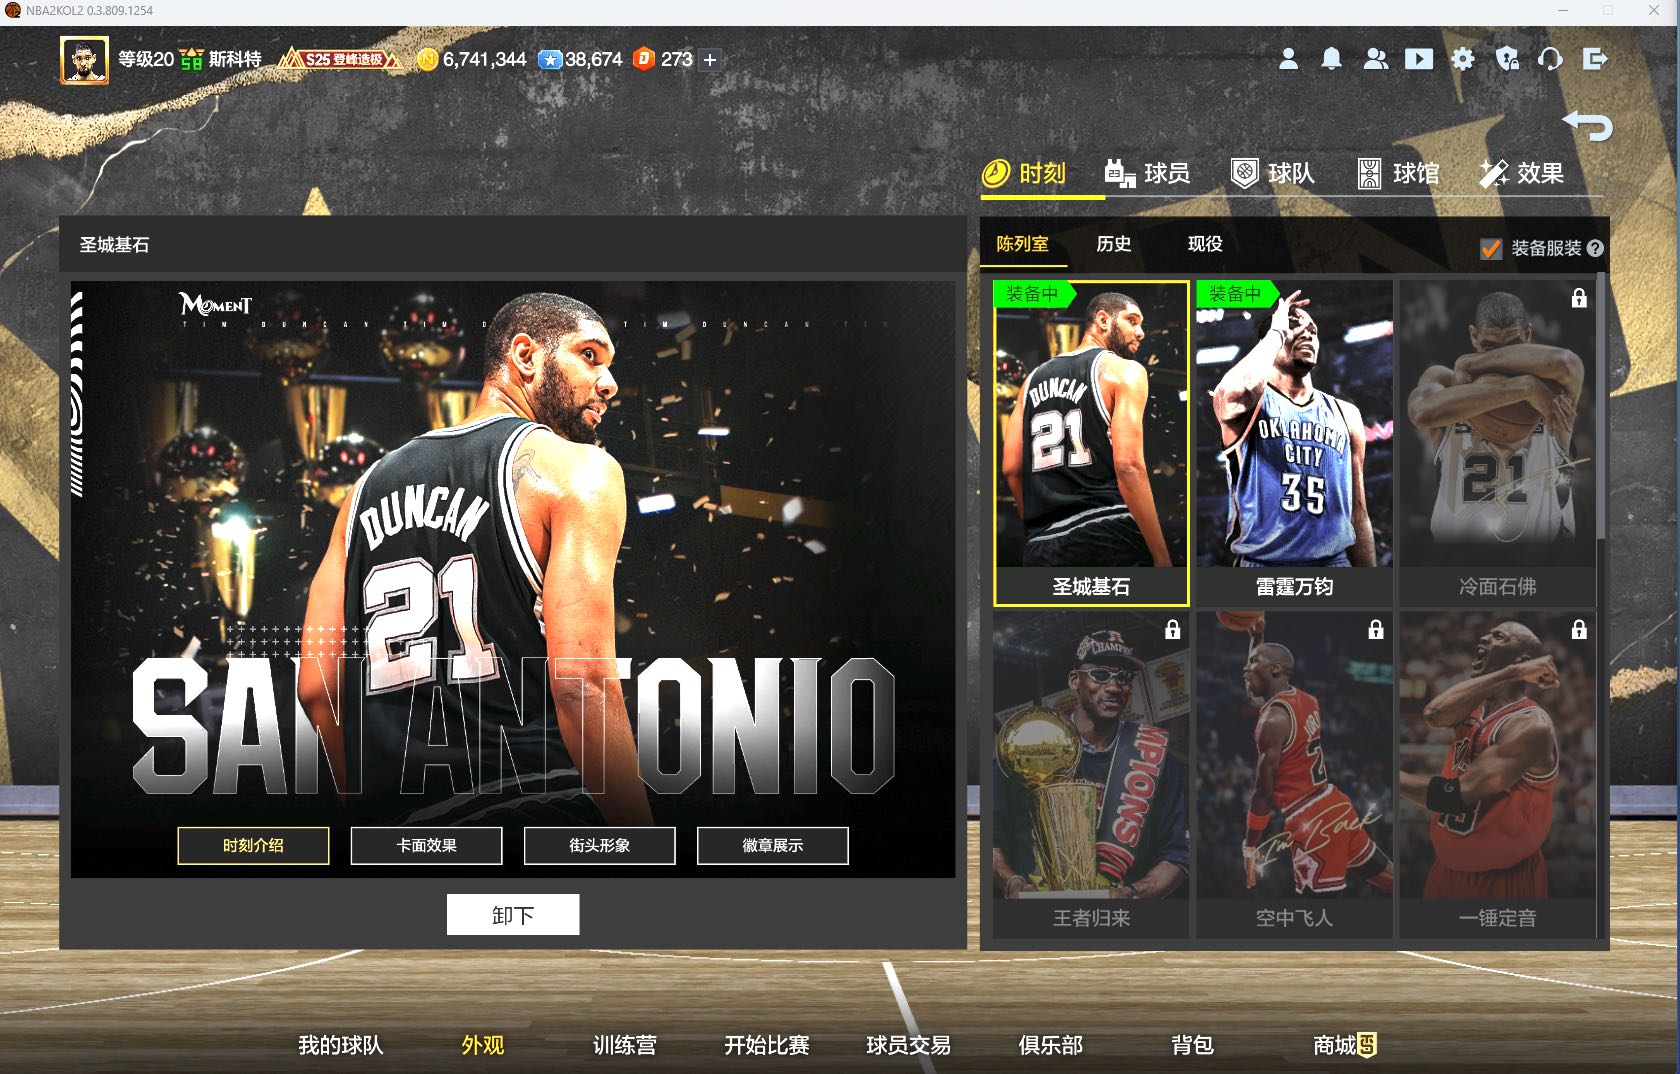Image resolution: width=1680 pixels, height=1074 pixels.
Task: Add currency with the plus button
Action: (x=710, y=60)
